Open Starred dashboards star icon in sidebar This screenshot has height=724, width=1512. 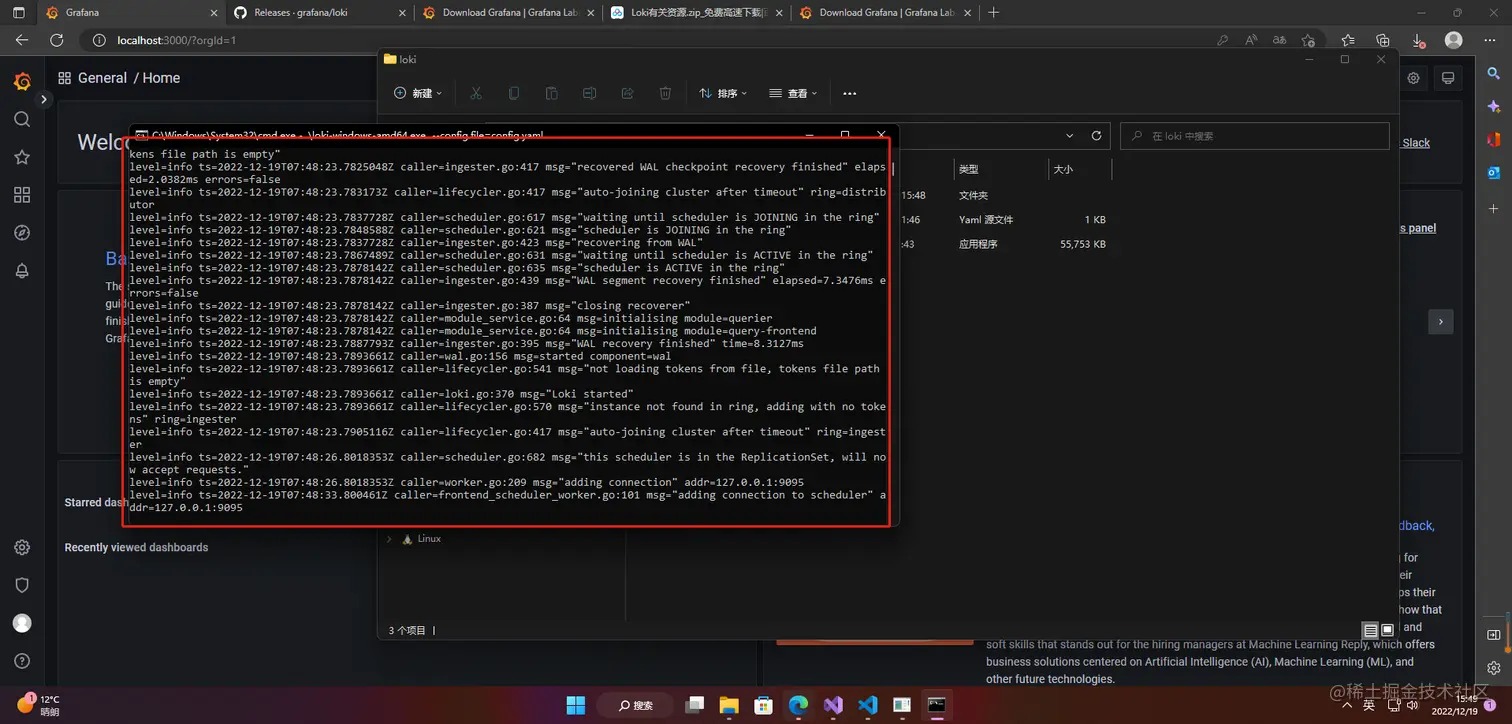coord(22,157)
